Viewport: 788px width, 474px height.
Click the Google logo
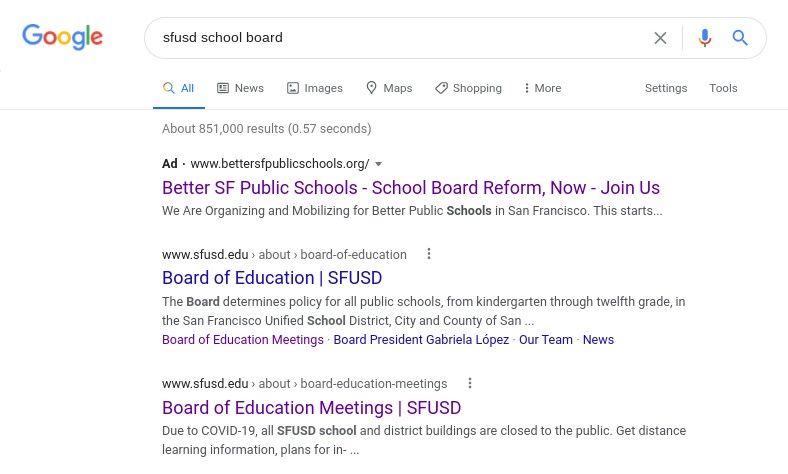click(x=62, y=38)
